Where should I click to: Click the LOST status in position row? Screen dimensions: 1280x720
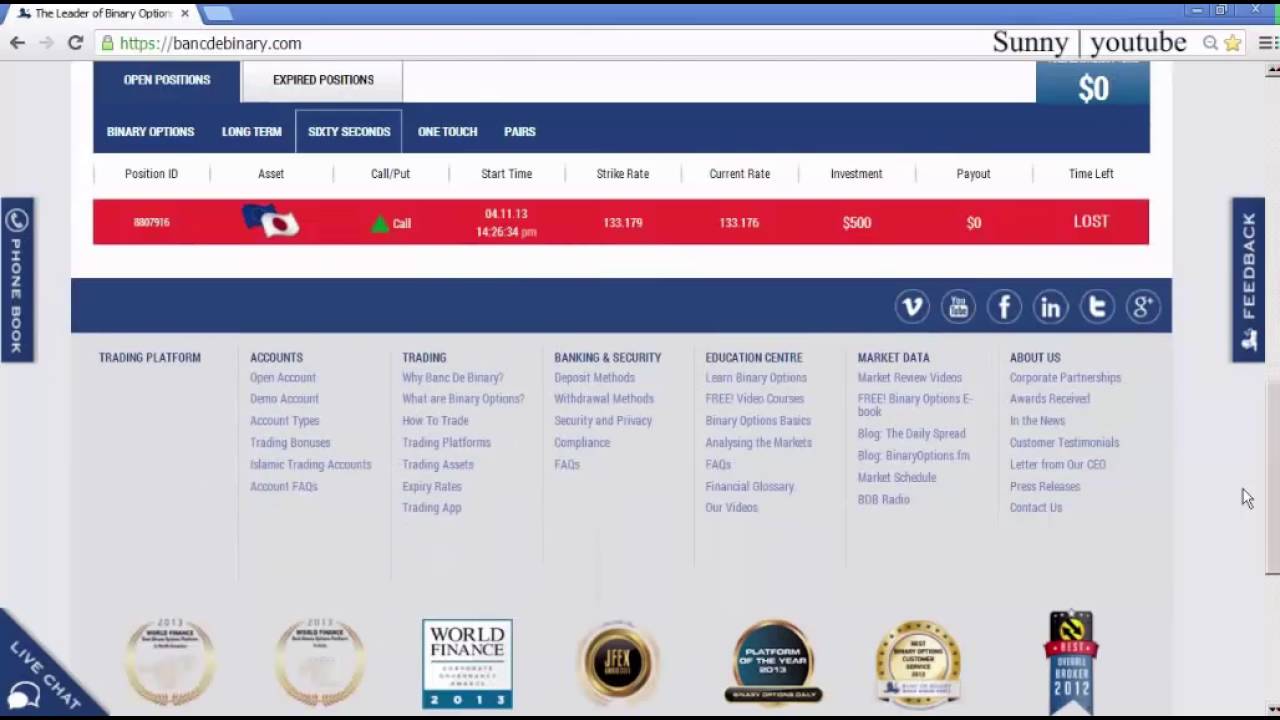point(1091,221)
